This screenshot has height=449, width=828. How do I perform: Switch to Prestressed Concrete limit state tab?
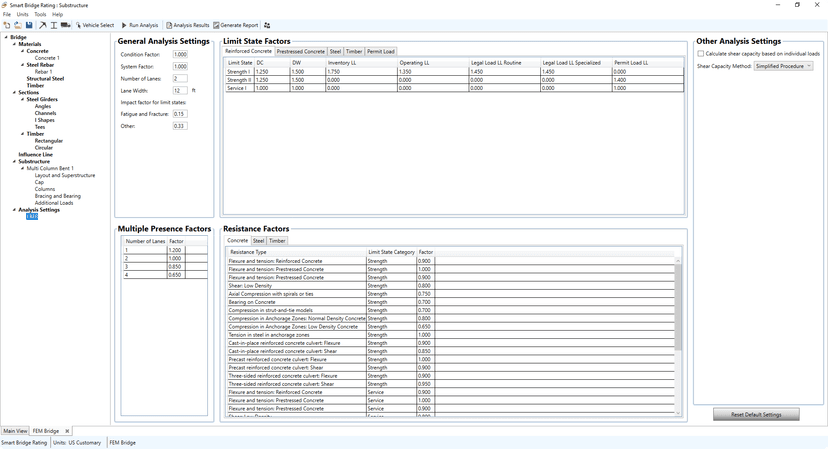pos(301,51)
